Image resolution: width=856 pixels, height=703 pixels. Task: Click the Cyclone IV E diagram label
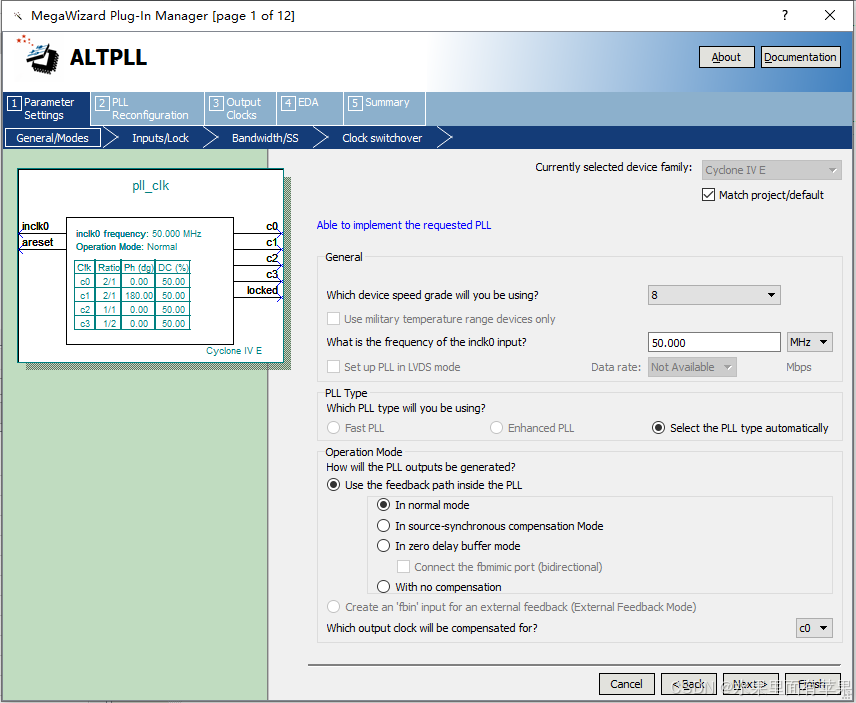point(234,350)
